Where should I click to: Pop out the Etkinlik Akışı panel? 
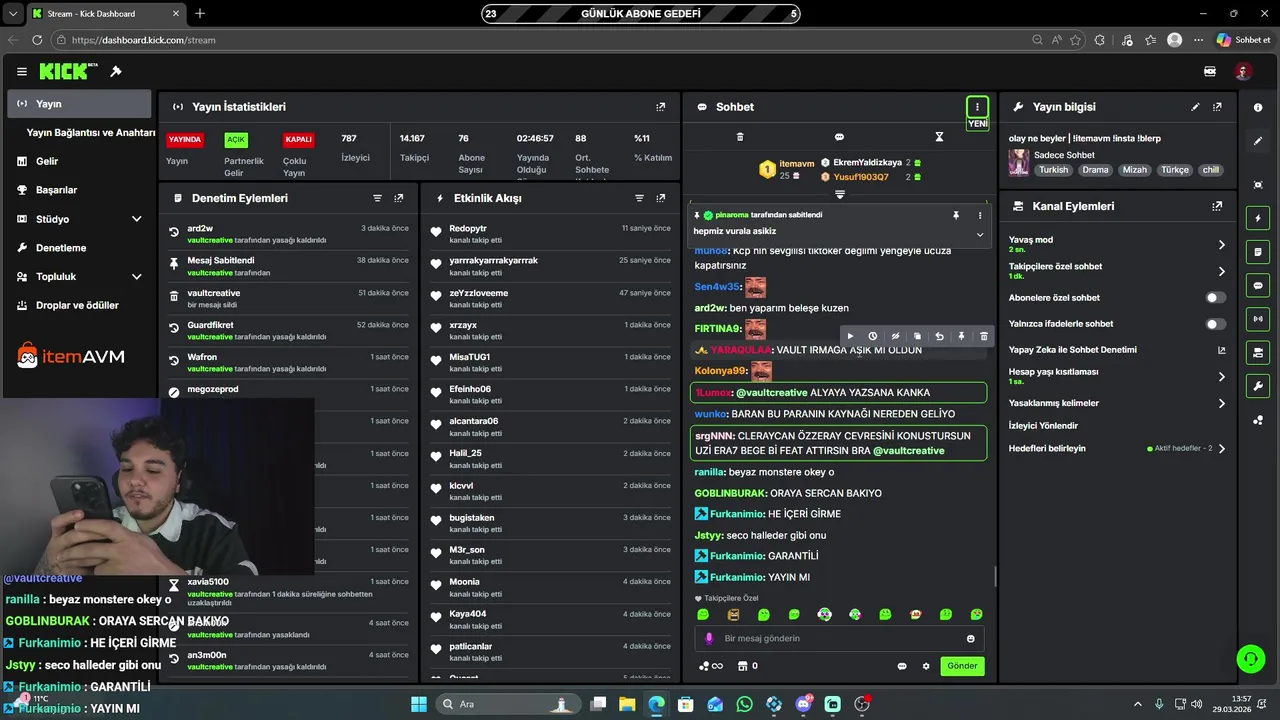660,198
